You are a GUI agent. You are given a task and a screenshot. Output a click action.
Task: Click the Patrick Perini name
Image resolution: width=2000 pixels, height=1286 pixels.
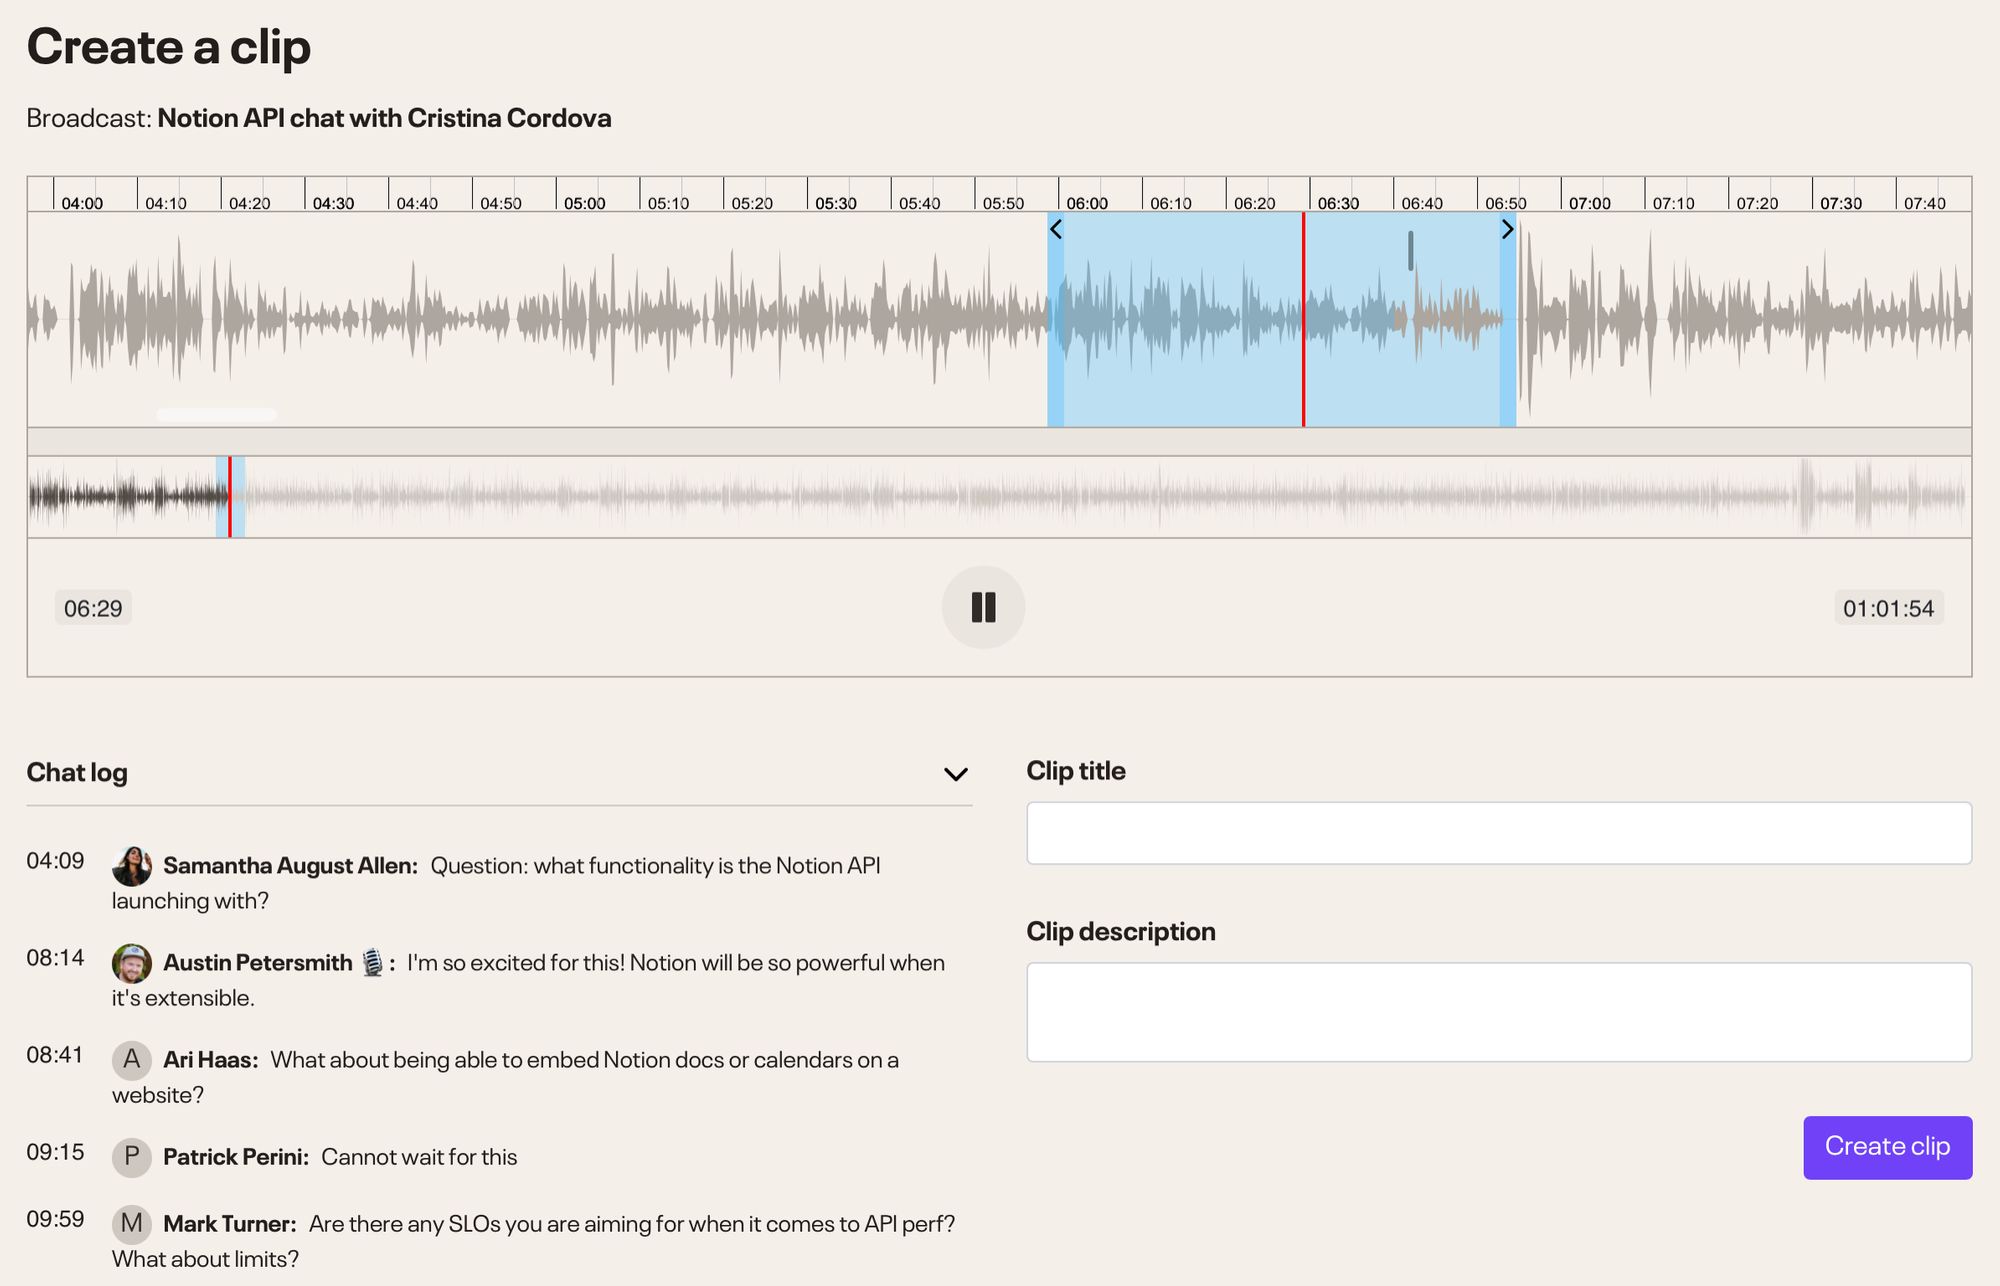(236, 1157)
